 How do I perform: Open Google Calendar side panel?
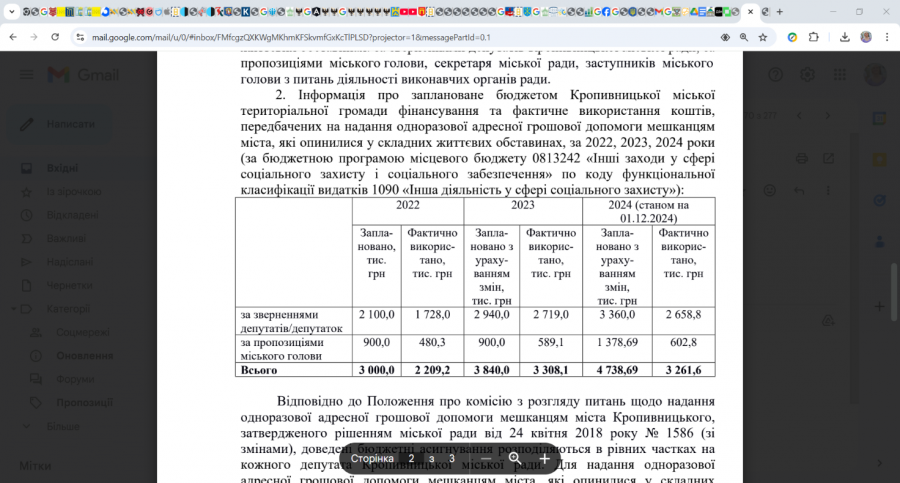(x=879, y=119)
